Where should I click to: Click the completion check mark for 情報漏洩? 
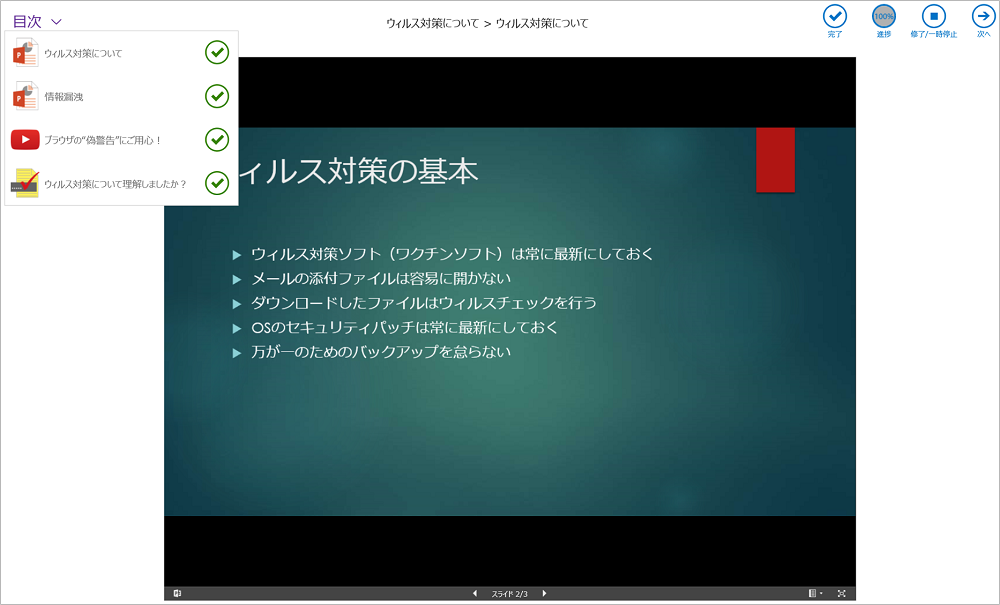[217, 96]
